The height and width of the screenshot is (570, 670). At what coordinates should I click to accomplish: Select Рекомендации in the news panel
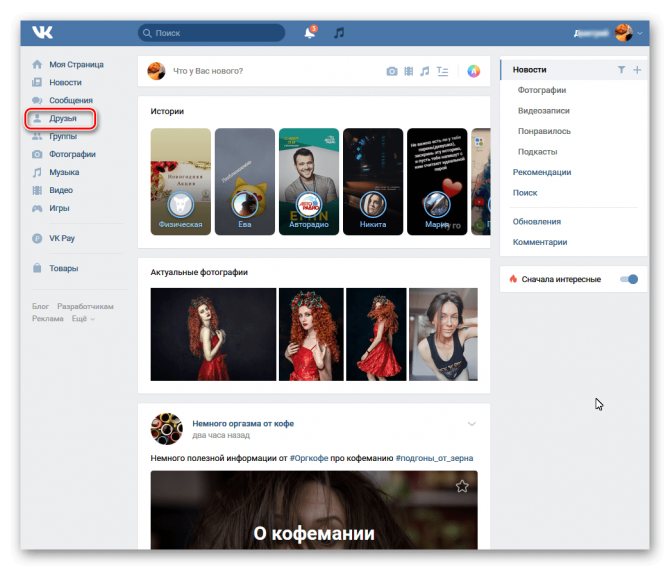(x=542, y=172)
